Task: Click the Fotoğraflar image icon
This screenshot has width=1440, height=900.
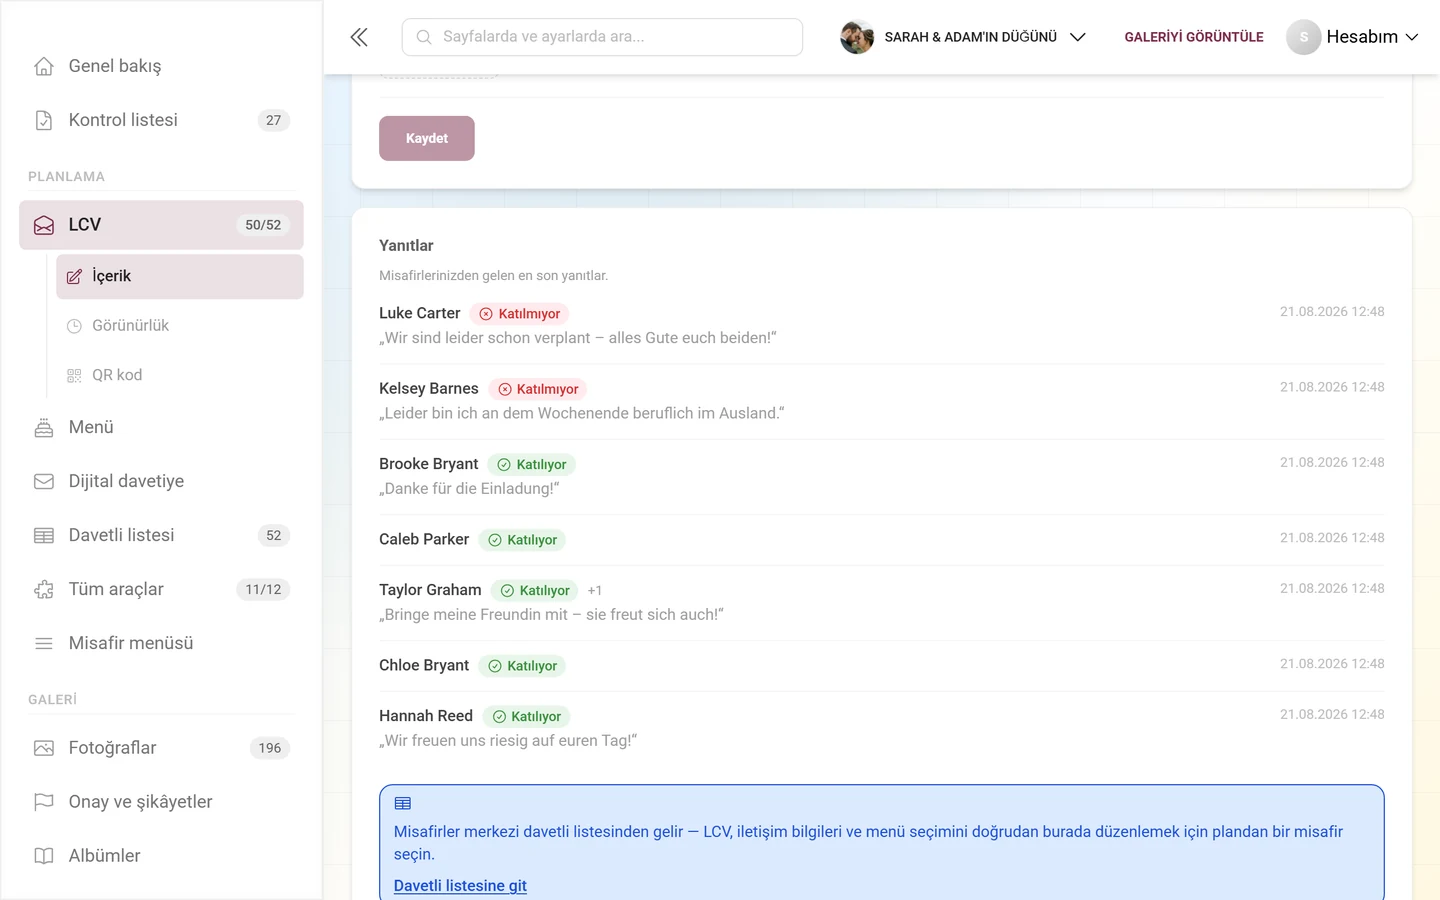Action: [44, 748]
